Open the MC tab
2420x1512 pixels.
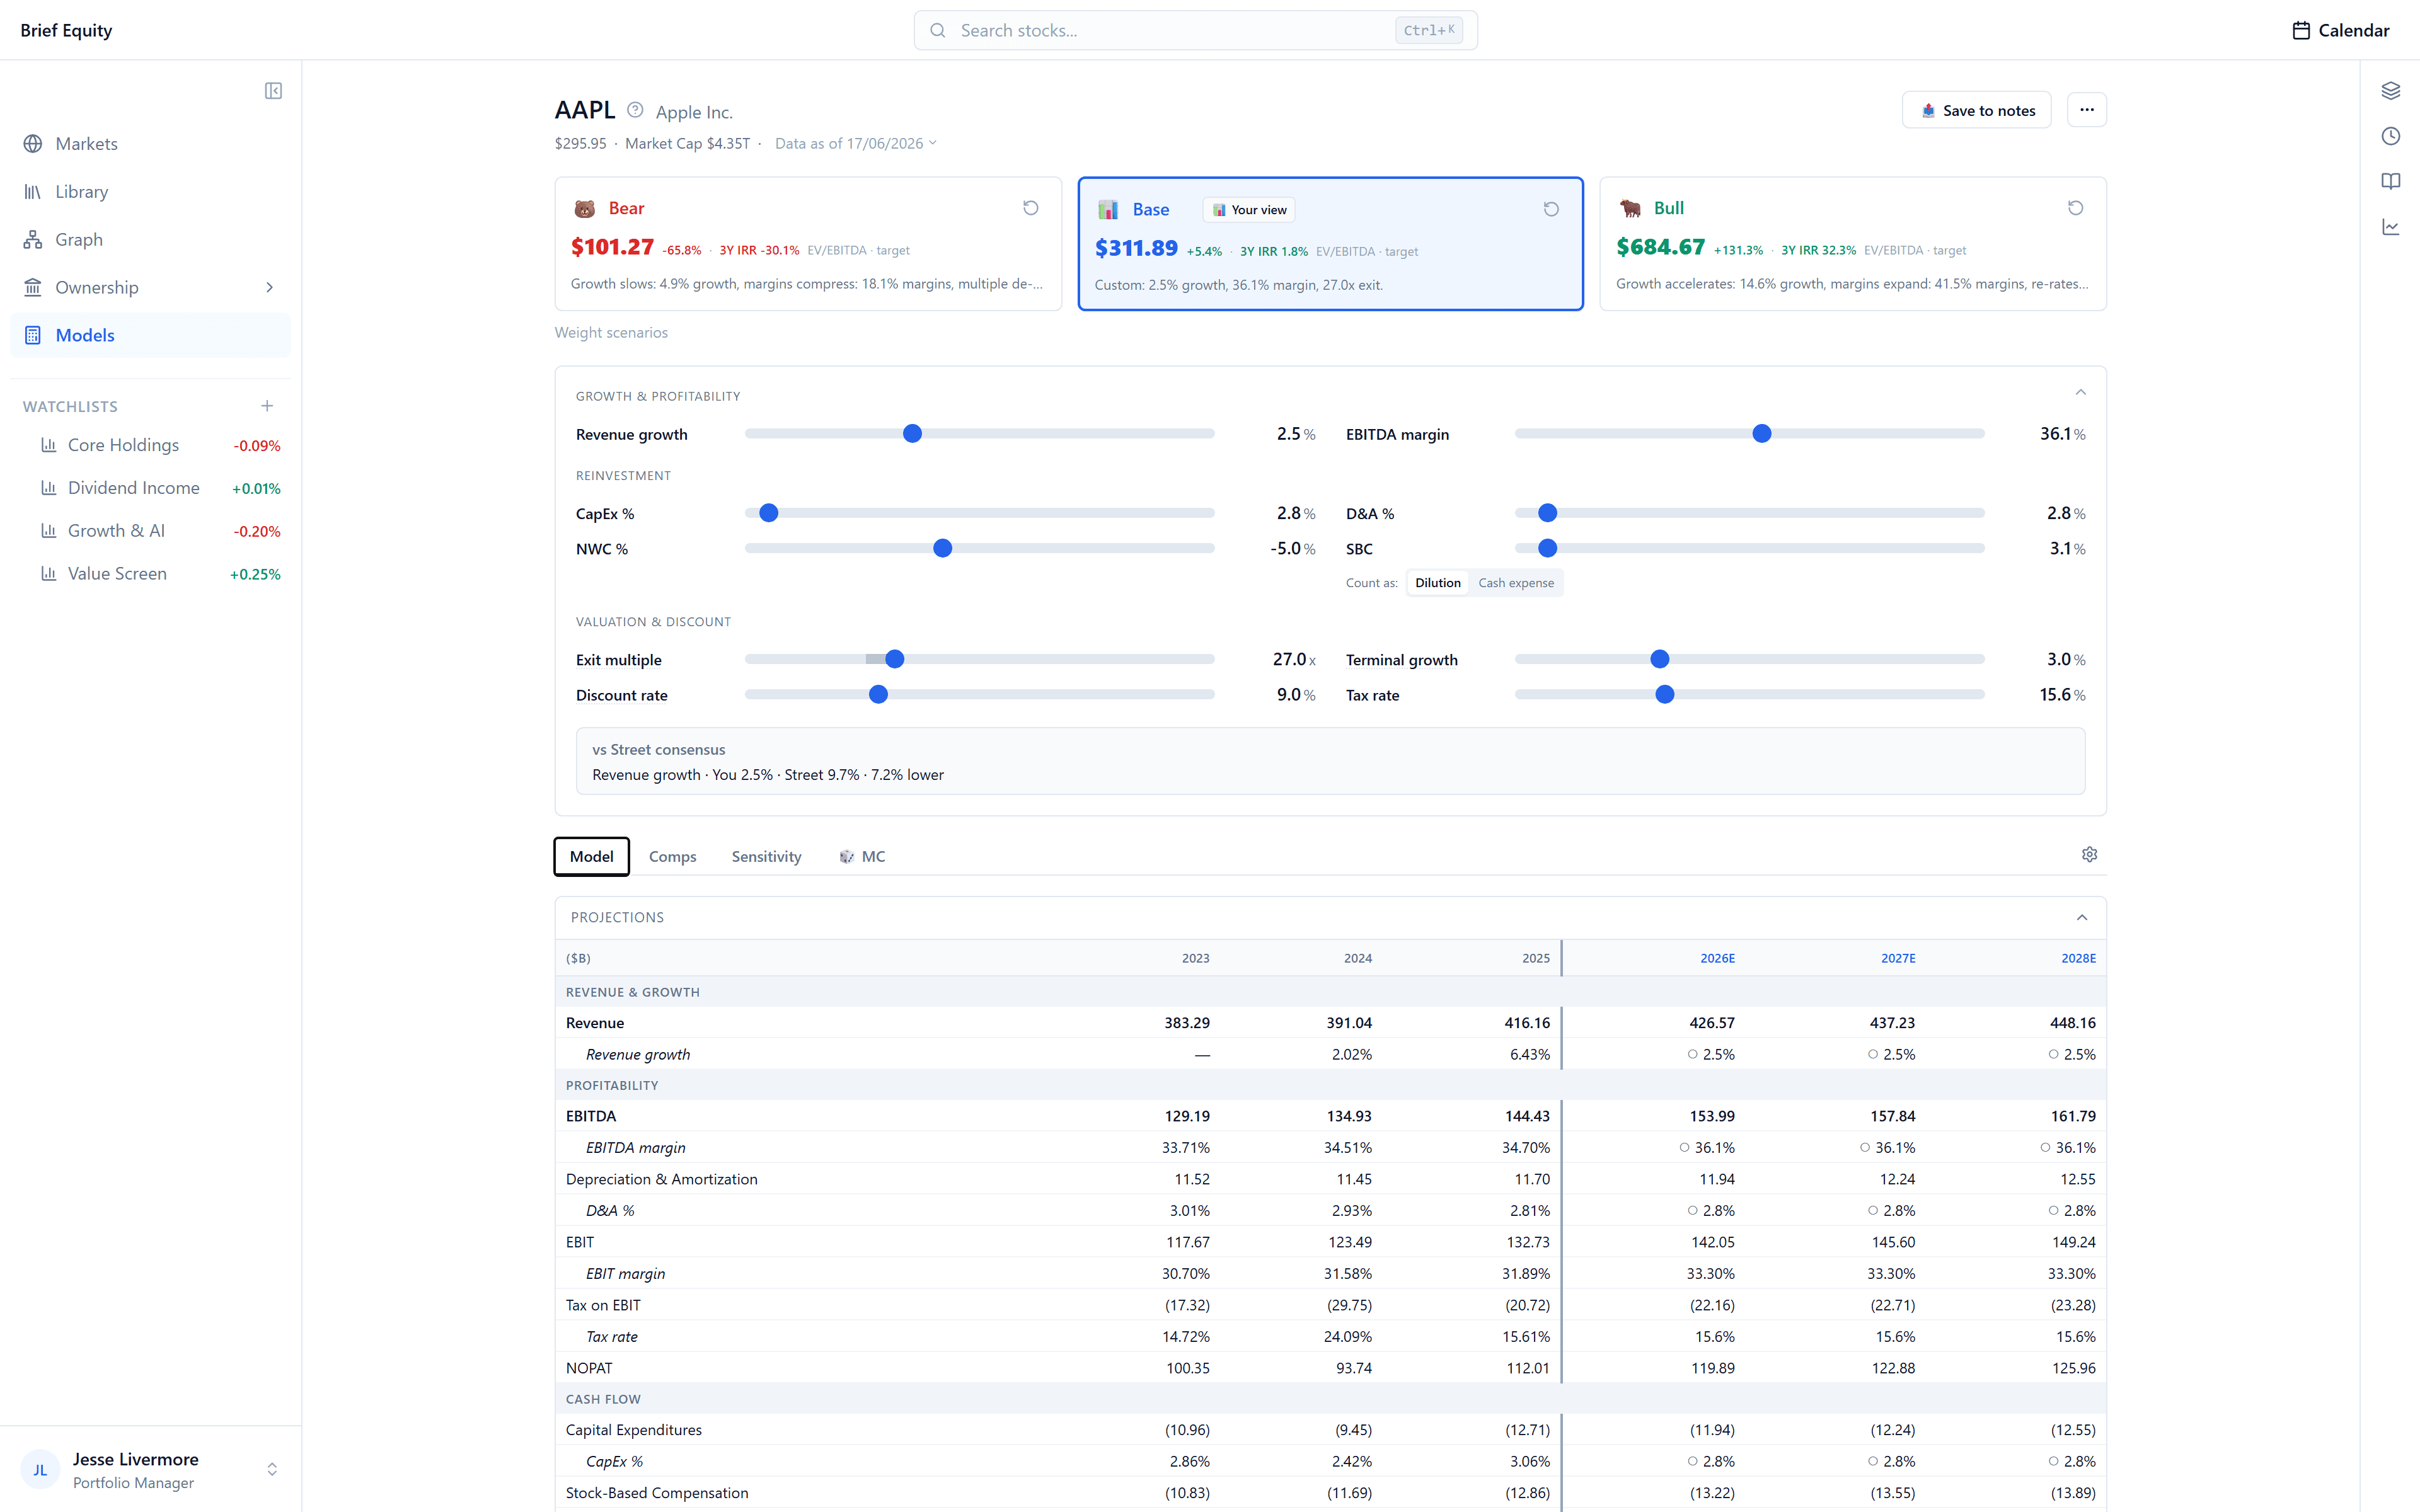(x=862, y=857)
